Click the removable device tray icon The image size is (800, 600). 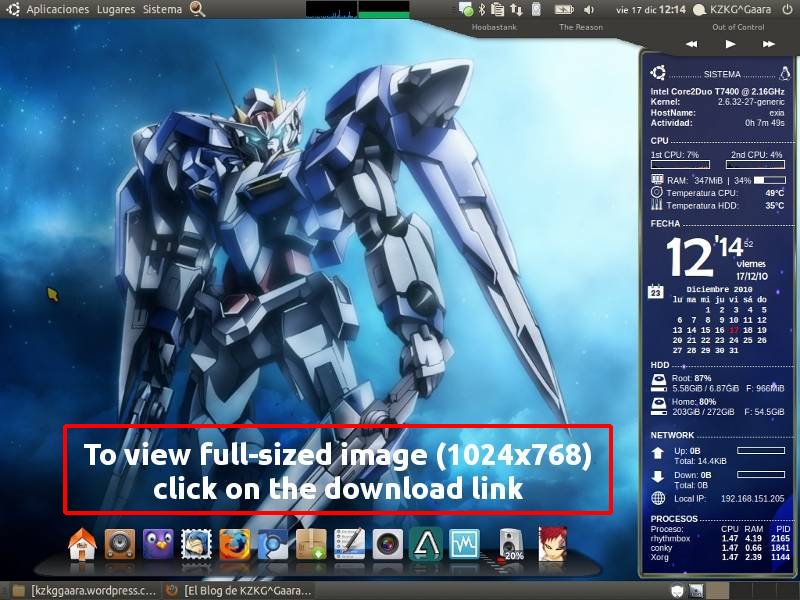tap(536, 9)
